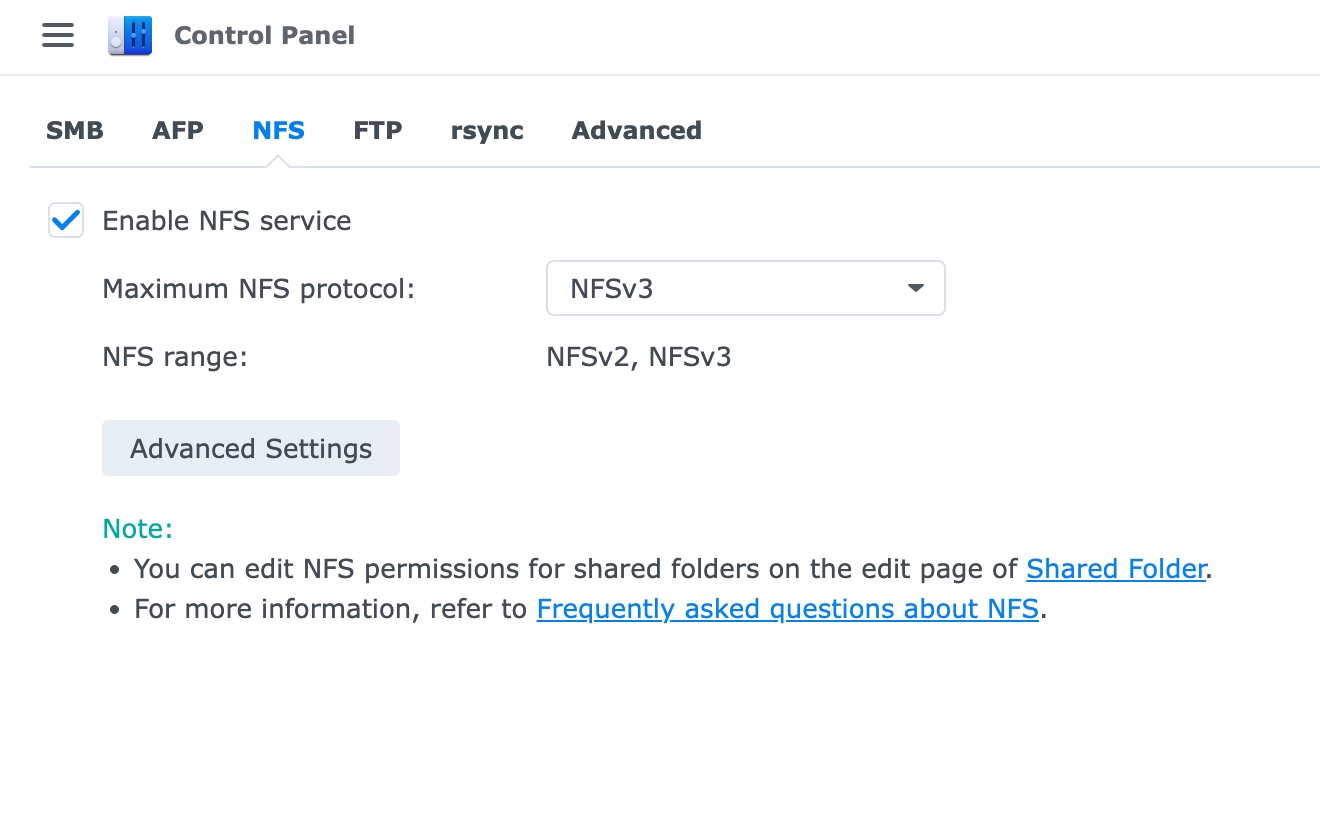Uncheck the Enable NFS service checkbox
Viewport: 1320px width, 826px height.
tap(66, 220)
